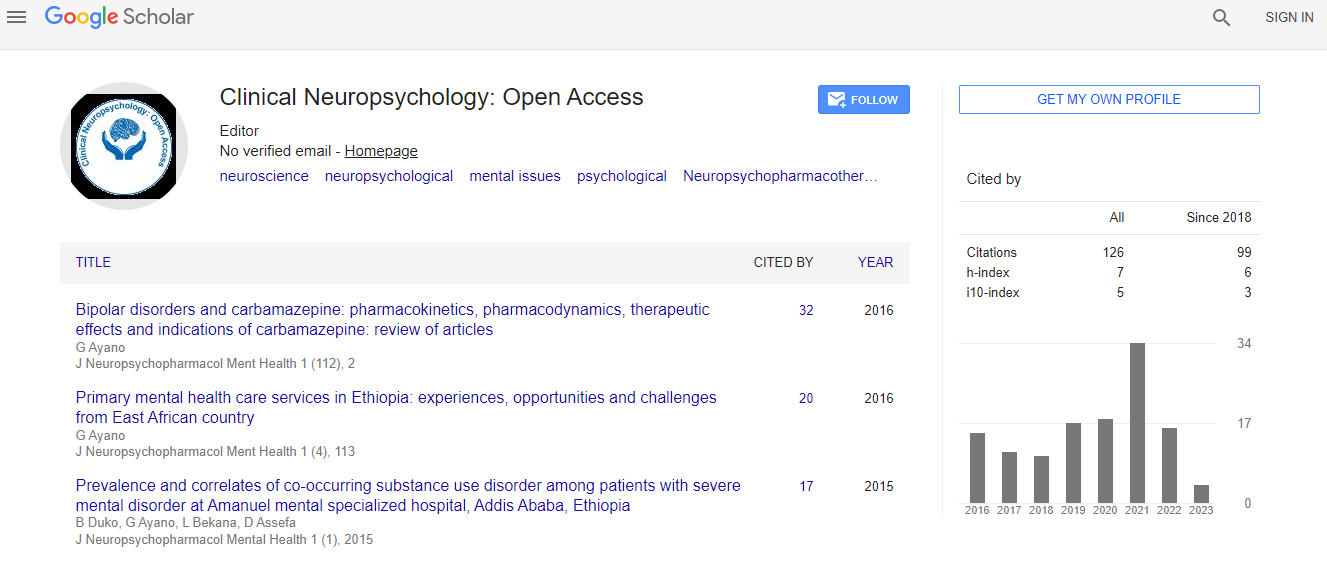This screenshot has width=1327, height=565.
Task: Click the Sign In link
Action: (1289, 17)
